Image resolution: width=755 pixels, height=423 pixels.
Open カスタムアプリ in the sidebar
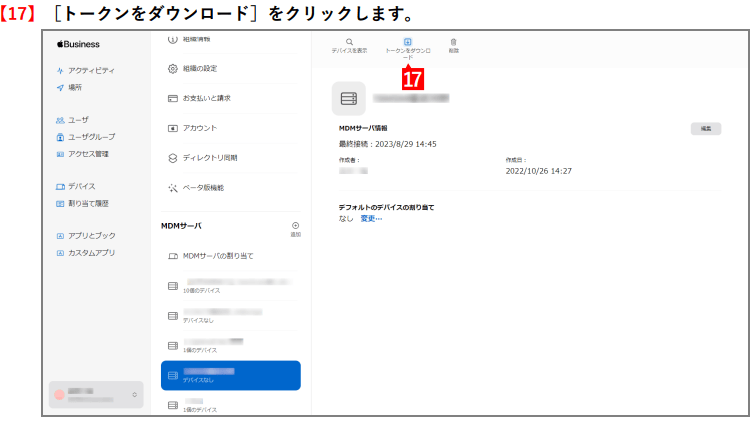pyautogui.click(x=86, y=252)
